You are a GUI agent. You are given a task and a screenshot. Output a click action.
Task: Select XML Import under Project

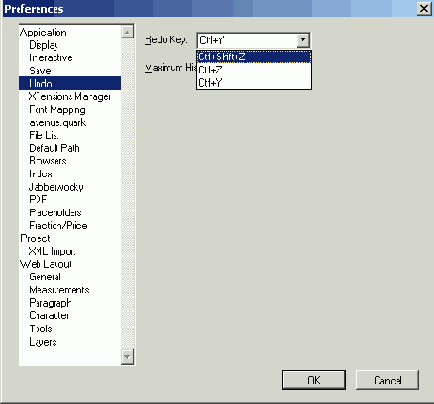point(52,251)
